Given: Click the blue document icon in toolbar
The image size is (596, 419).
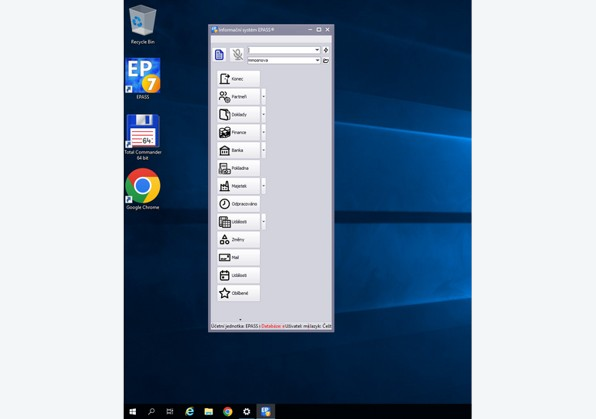Looking at the screenshot, I should point(219,55).
